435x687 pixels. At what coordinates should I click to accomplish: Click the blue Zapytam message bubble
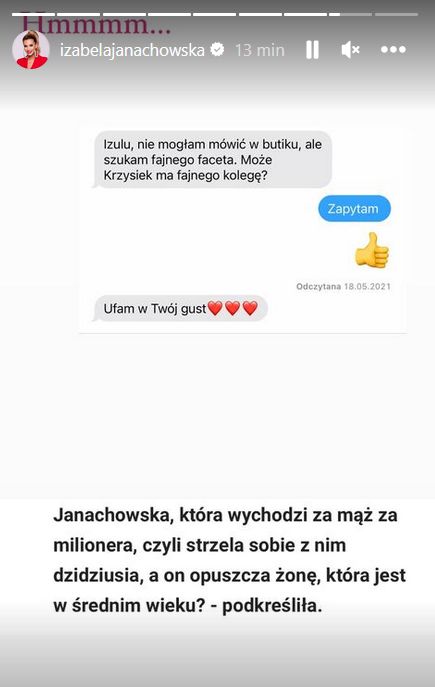pos(354,209)
